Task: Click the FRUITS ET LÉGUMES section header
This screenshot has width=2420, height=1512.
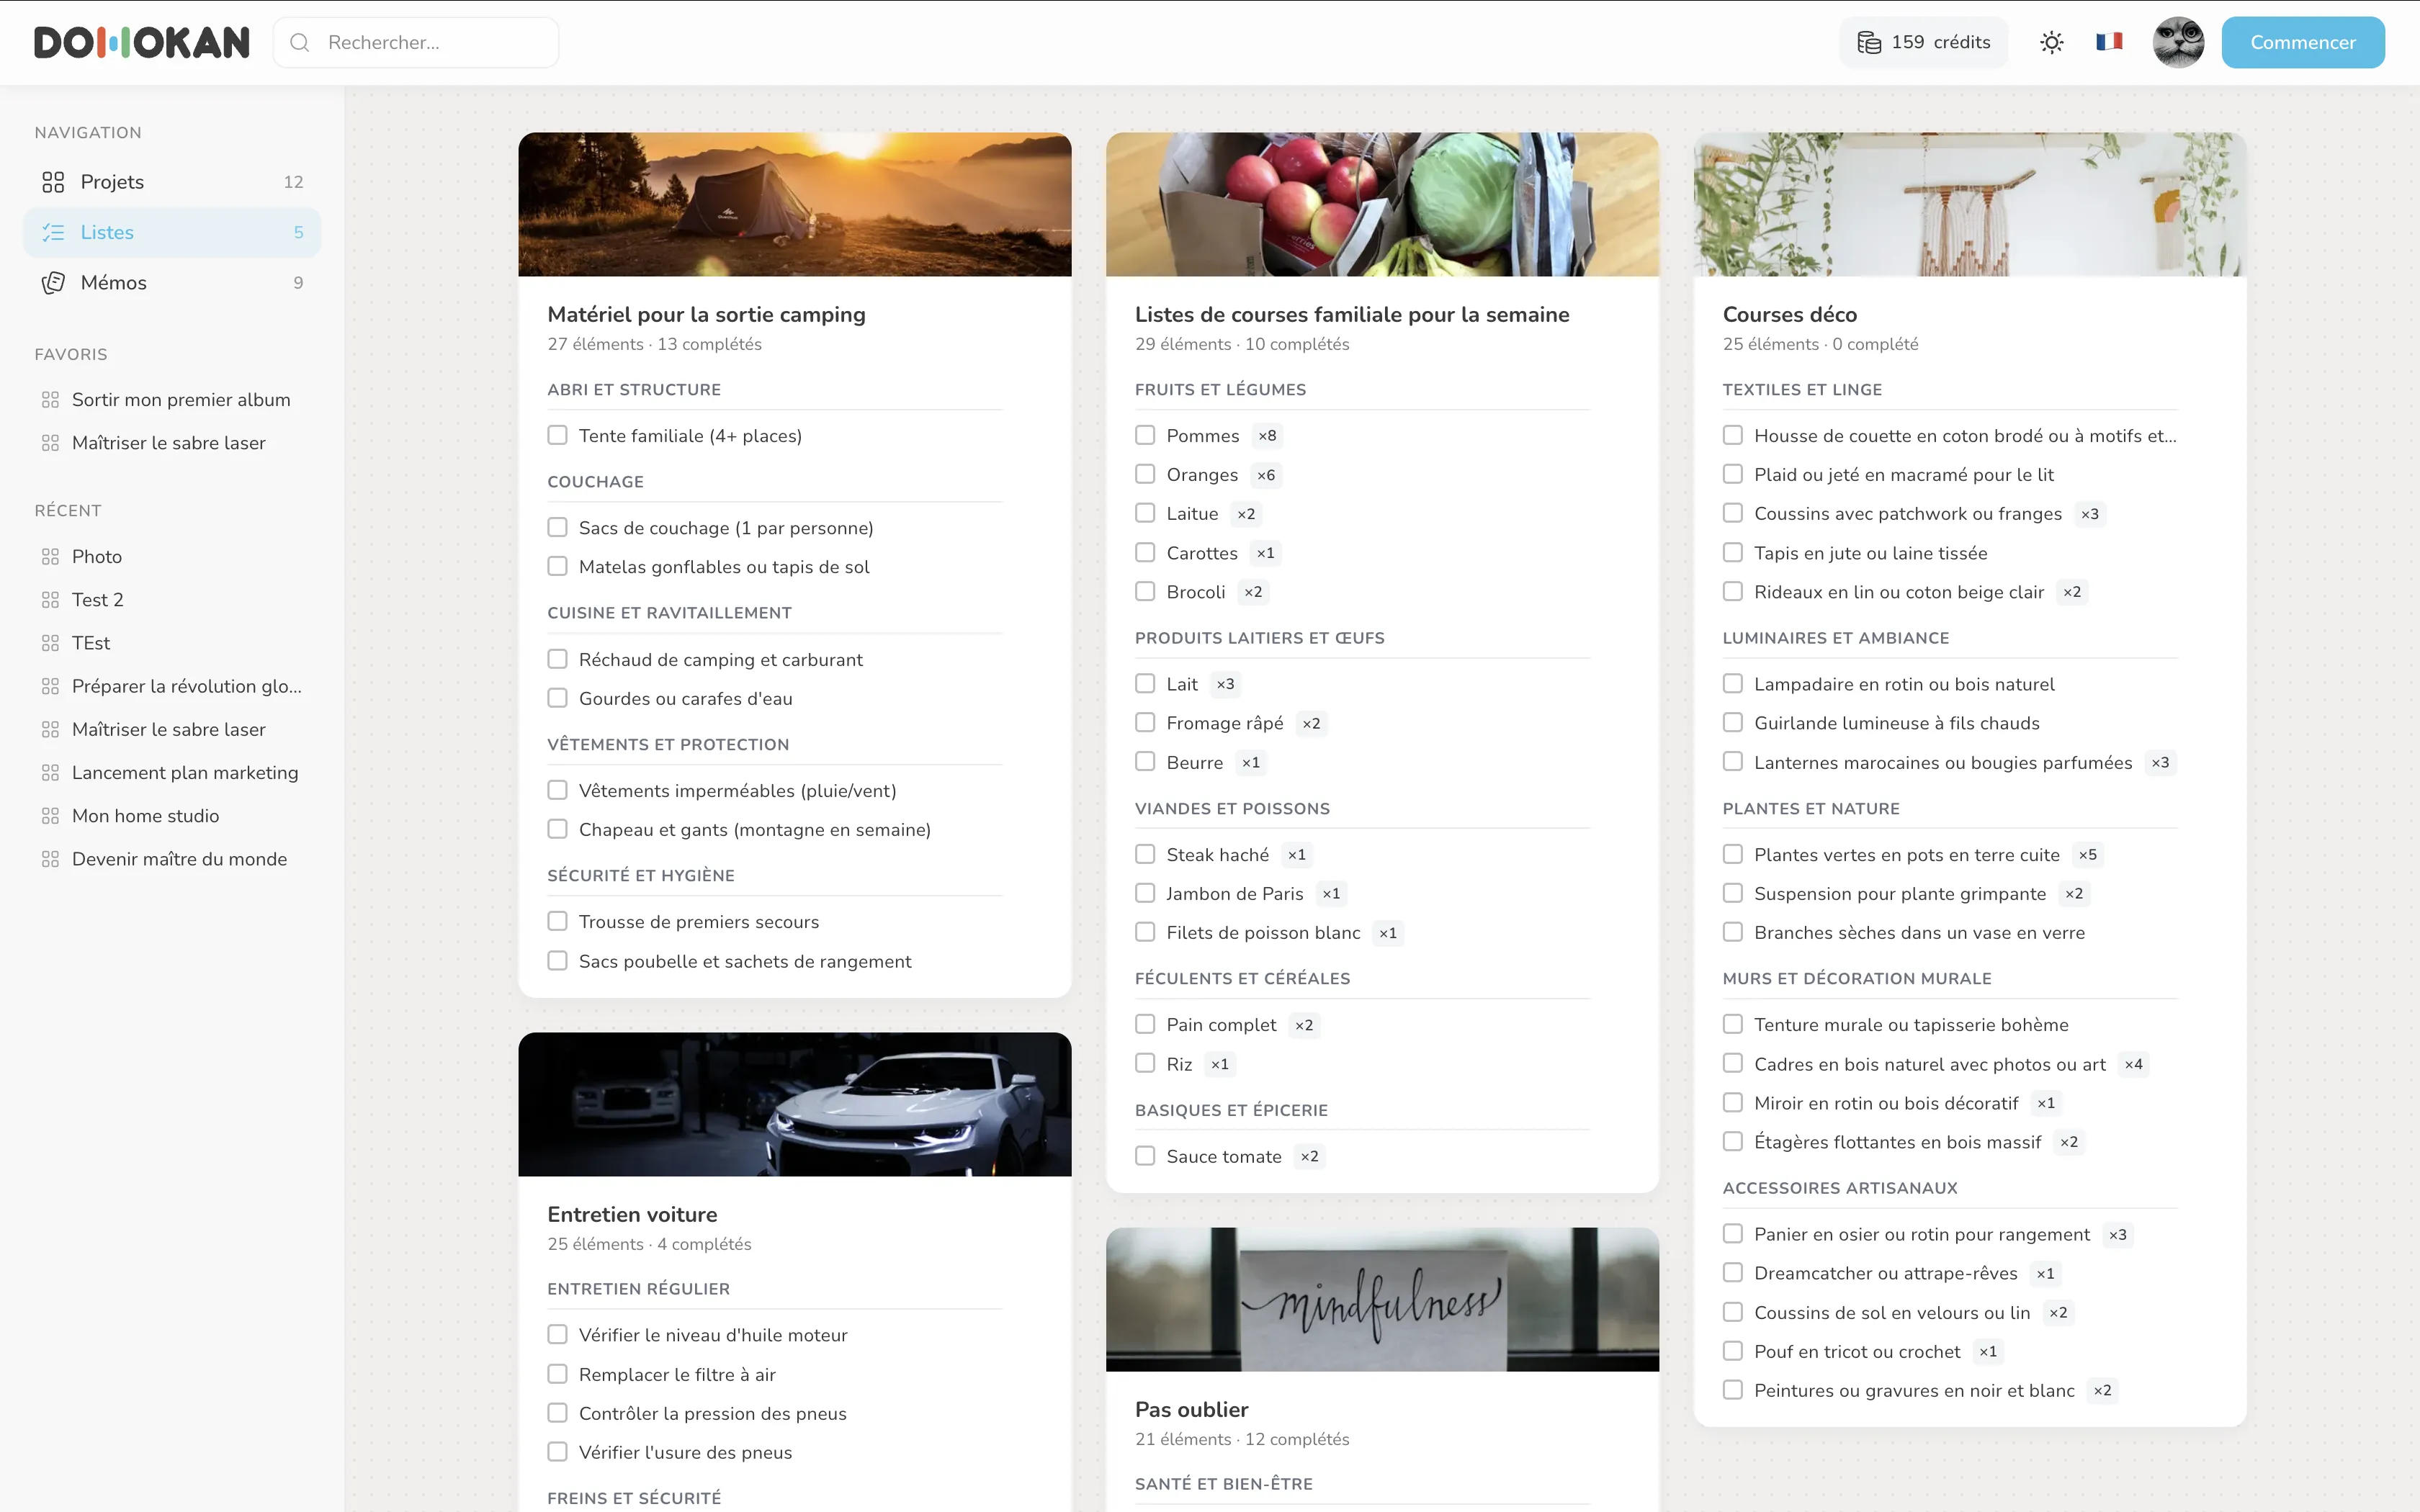Action: [x=1220, y=390]
